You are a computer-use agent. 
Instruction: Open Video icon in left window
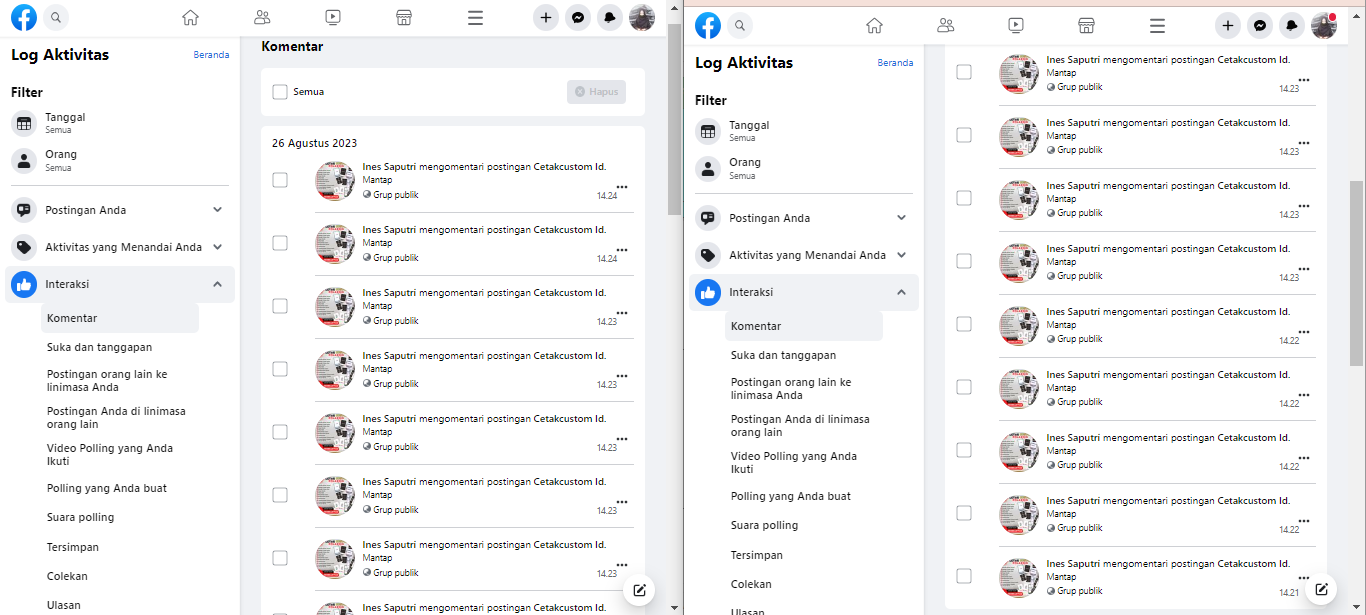[333, 17]
